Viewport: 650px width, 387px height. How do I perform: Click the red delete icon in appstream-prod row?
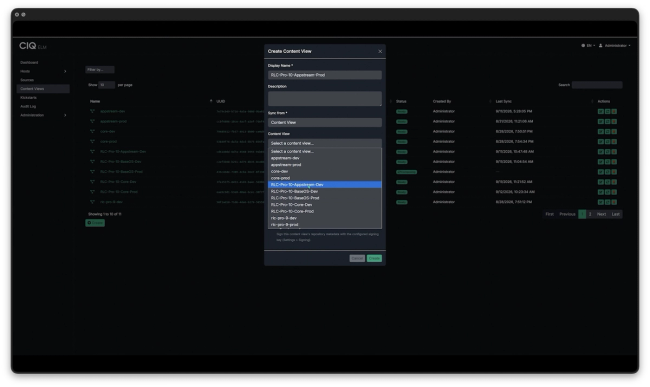614,121
